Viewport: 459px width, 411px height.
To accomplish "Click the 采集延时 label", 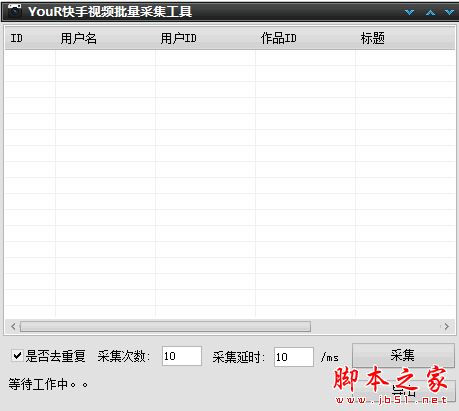I will pyautogui.click(x=239, y=357).
